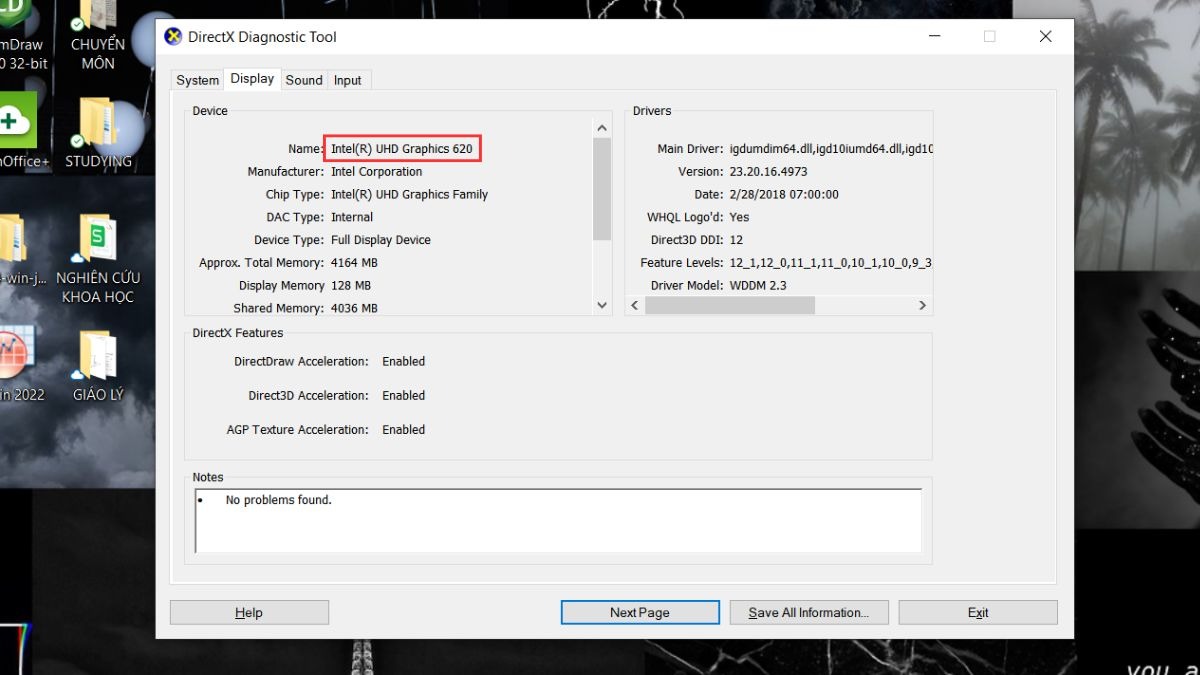This screenshot has width=1200, height=675.
Task: Click WHQL Logo'd value Yes
Action: tap(739, 217)
